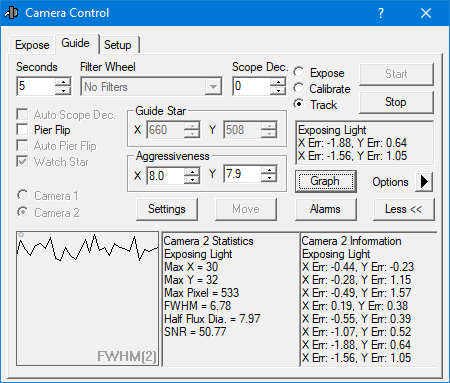Select the Track radio button
The height and width of the screenshot is (383, 450).
299,104
